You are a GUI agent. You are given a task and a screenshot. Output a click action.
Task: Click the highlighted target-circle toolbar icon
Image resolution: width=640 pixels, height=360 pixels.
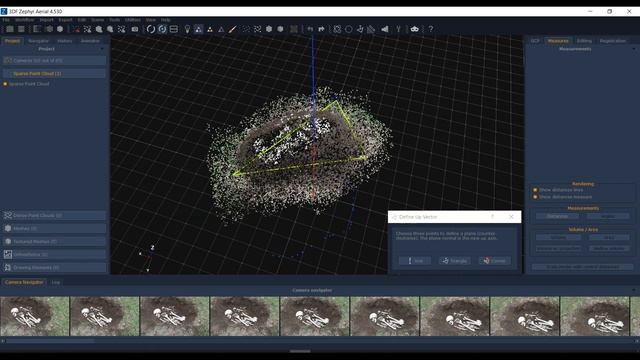pyautogui.click(x=162, y=29)
